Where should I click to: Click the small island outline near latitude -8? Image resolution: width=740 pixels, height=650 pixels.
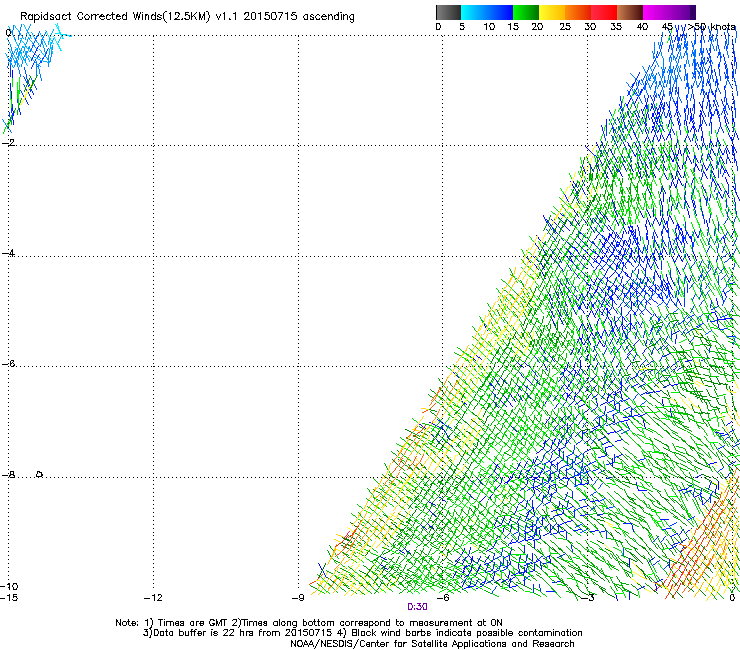click(40, 474)
